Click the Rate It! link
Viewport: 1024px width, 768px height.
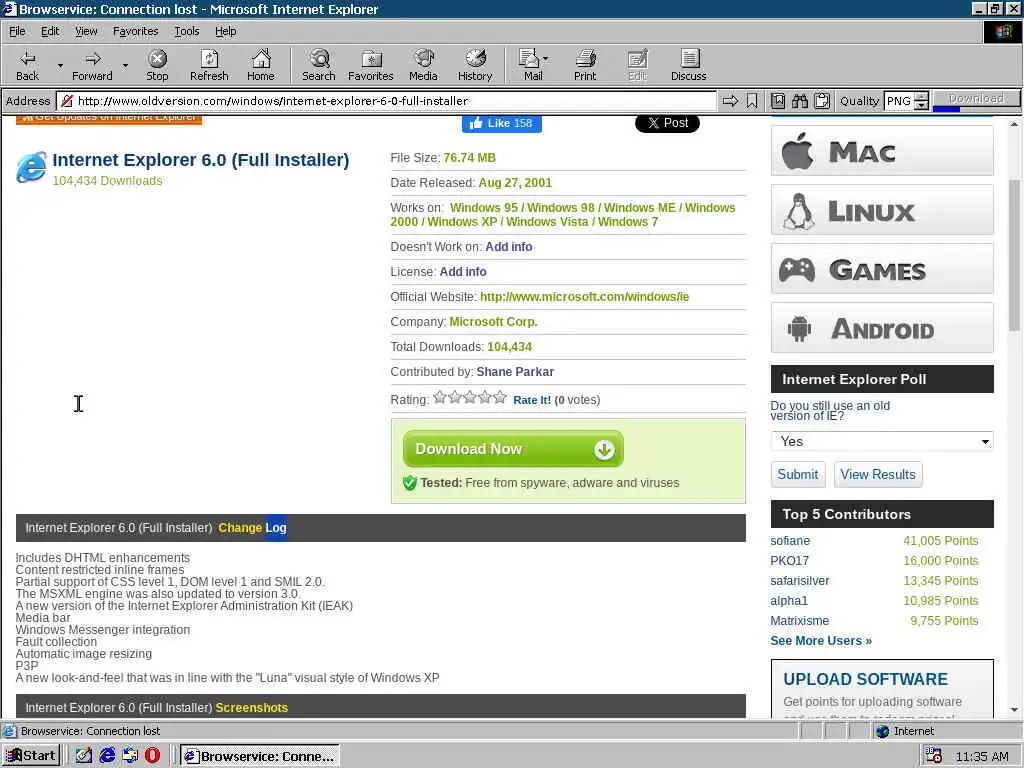pos(532,400)
